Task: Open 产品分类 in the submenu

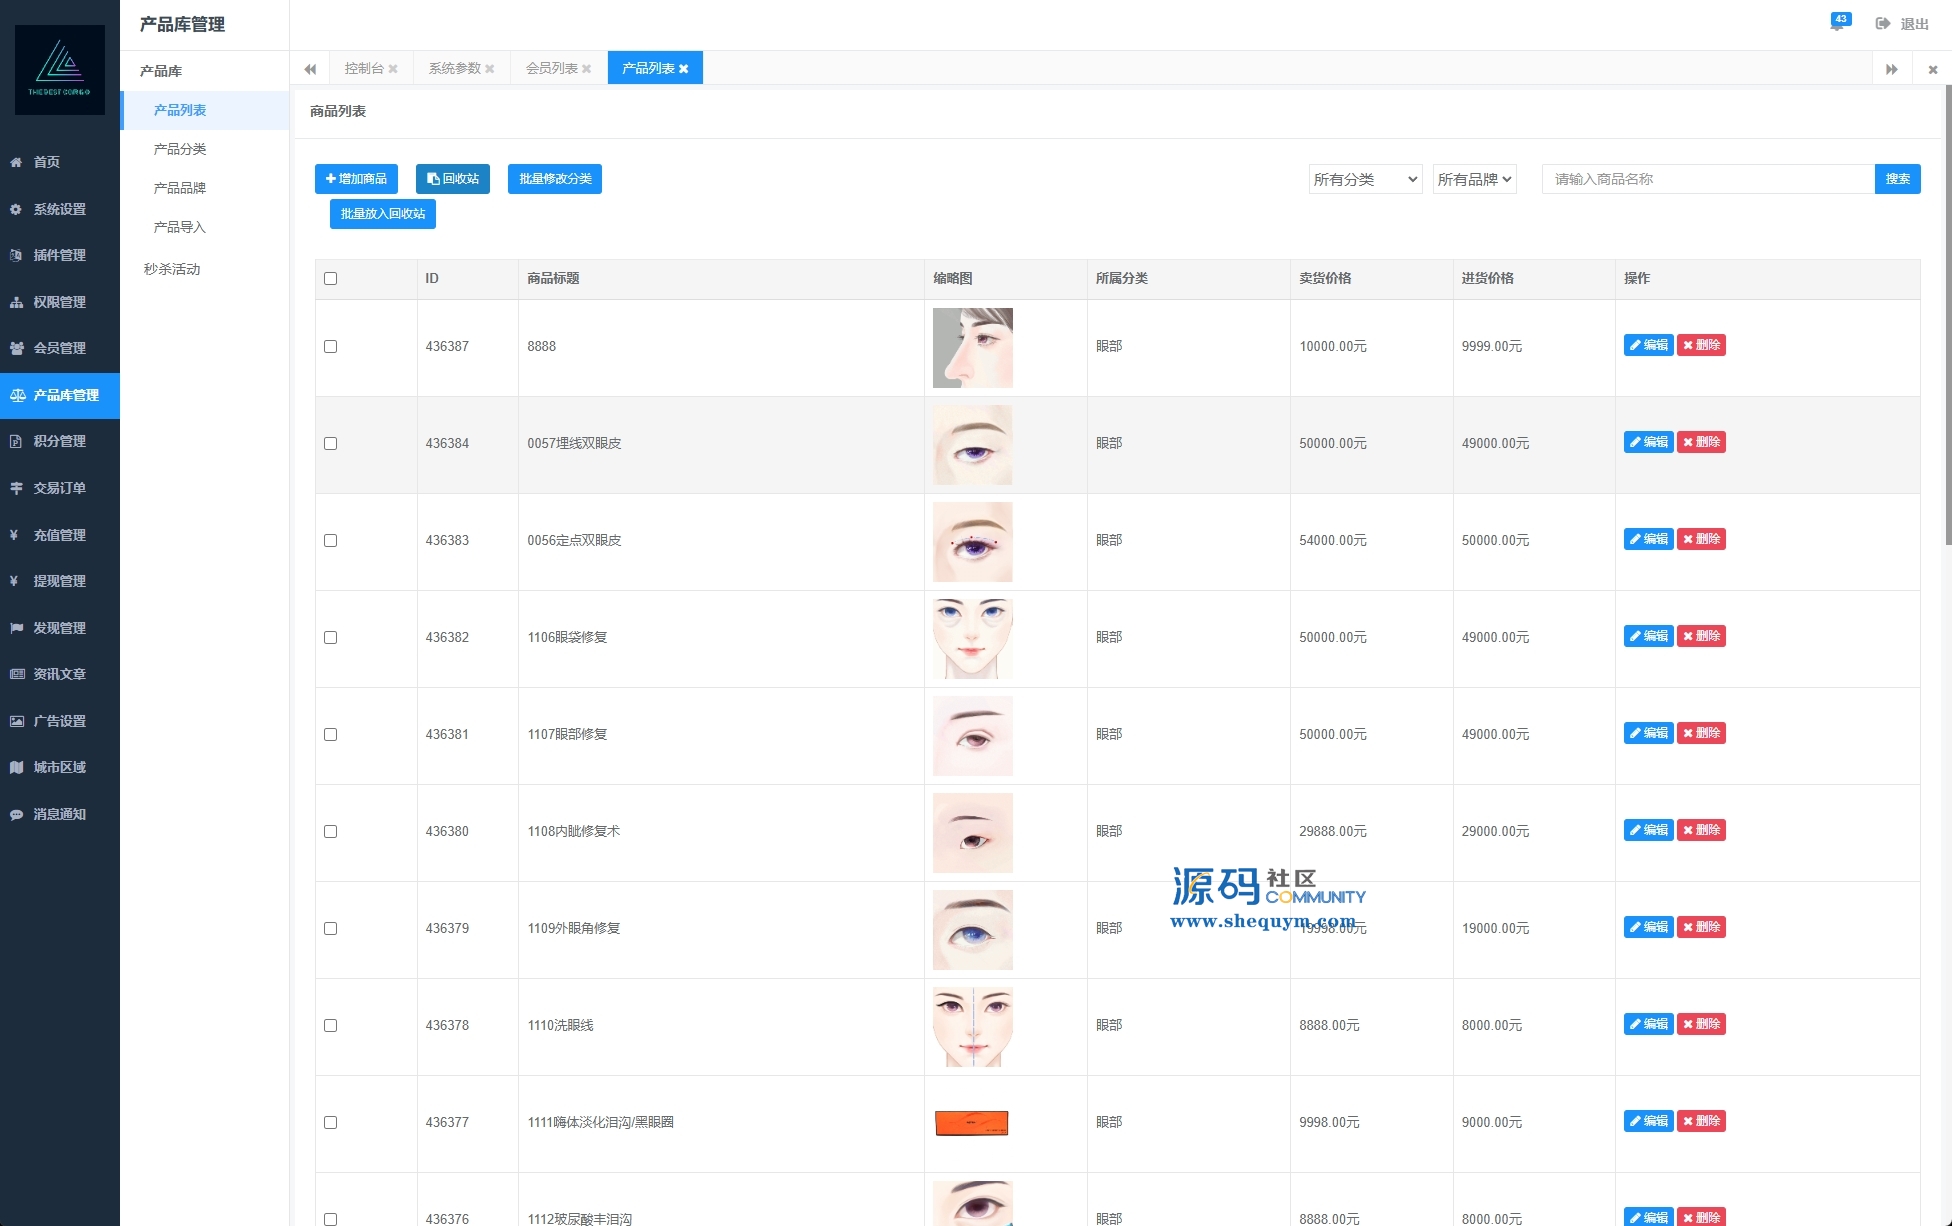Action: [x=180, y=149]
